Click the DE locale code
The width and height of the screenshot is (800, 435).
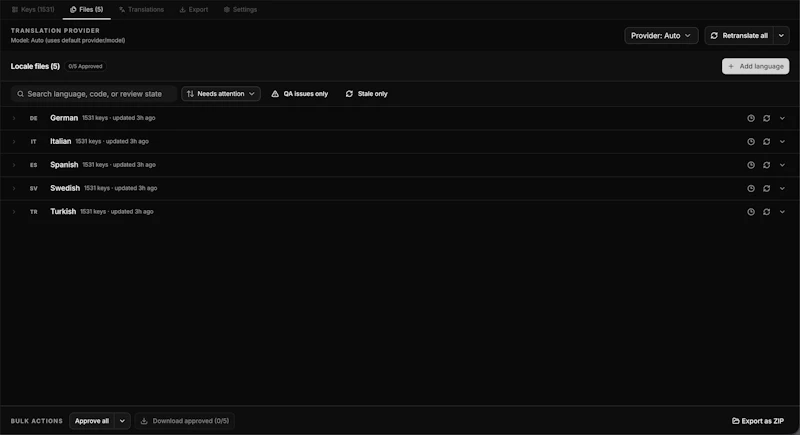[x=34, y=118]
